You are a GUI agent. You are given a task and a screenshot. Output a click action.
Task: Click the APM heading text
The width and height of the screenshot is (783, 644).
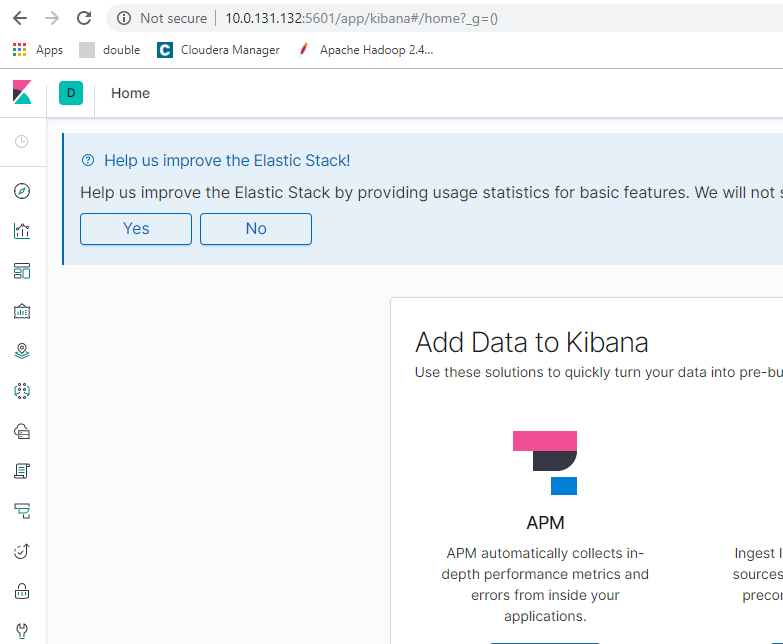[545, 523]
